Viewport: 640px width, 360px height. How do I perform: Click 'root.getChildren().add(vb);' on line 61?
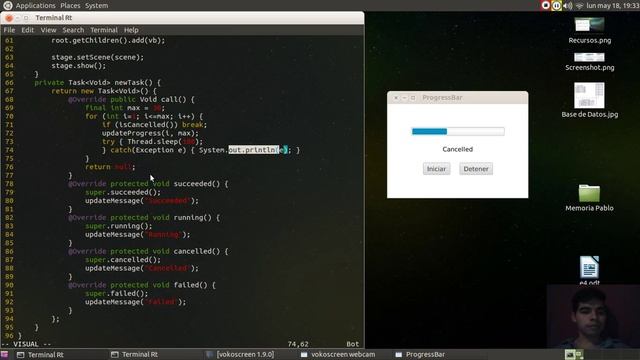coord(108,40)
